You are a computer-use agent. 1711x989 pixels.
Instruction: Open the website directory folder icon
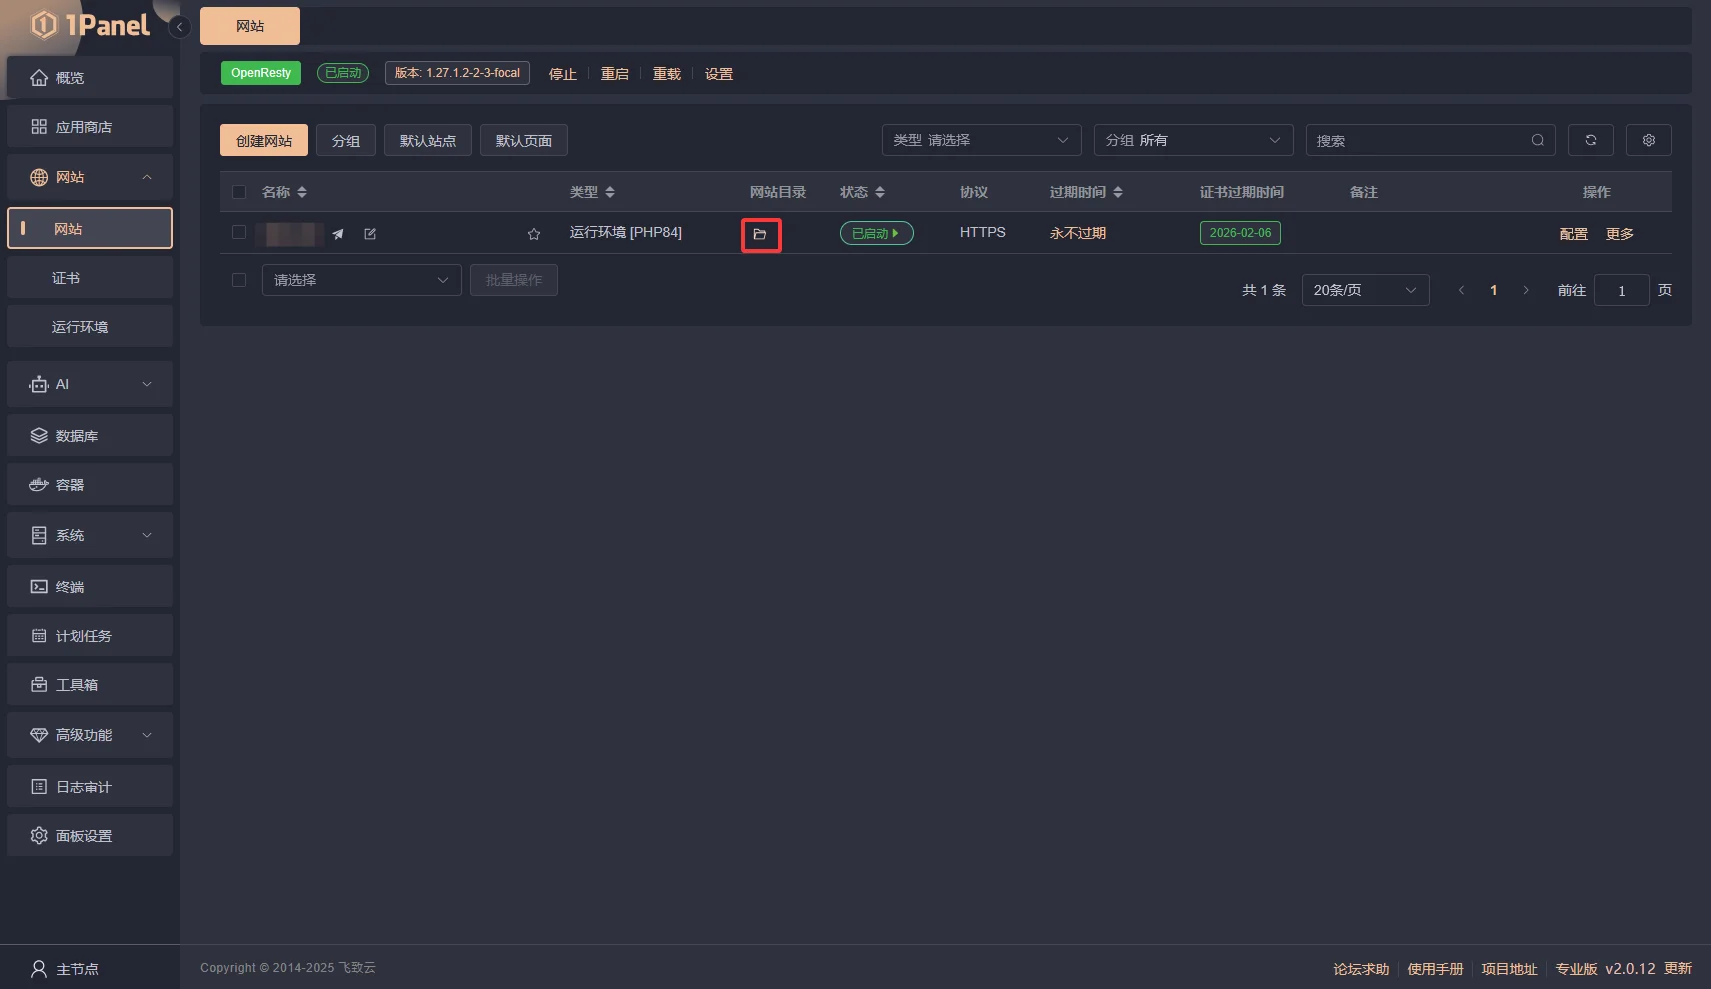point(760,235)
